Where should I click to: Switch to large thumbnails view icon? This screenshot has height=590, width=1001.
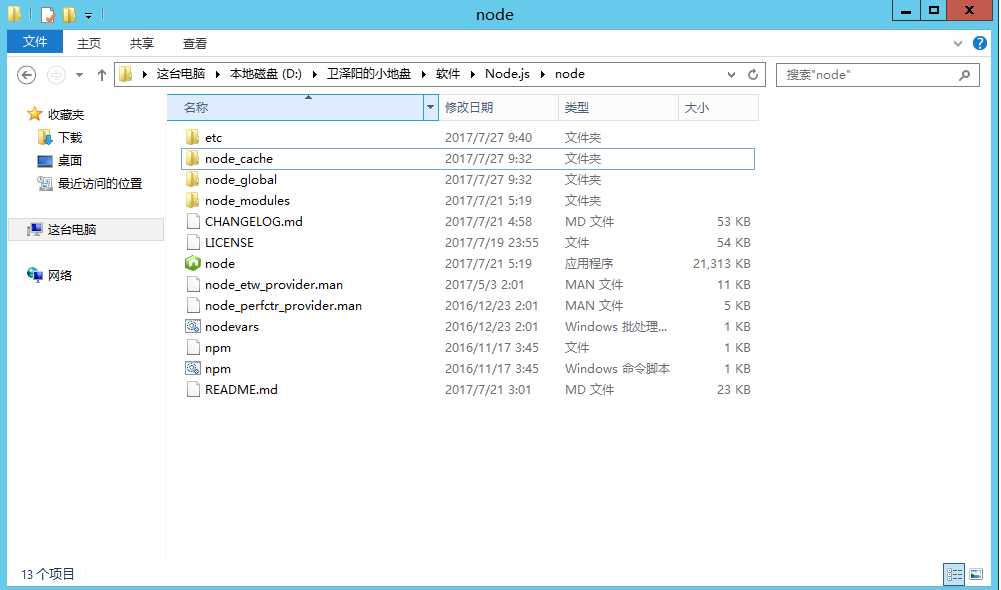coord(976,574)
